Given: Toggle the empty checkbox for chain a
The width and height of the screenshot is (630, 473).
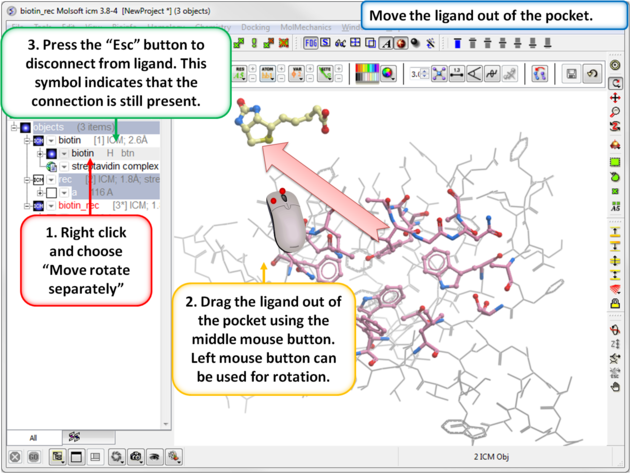Looking at the screenshot, I should point(51,192).
